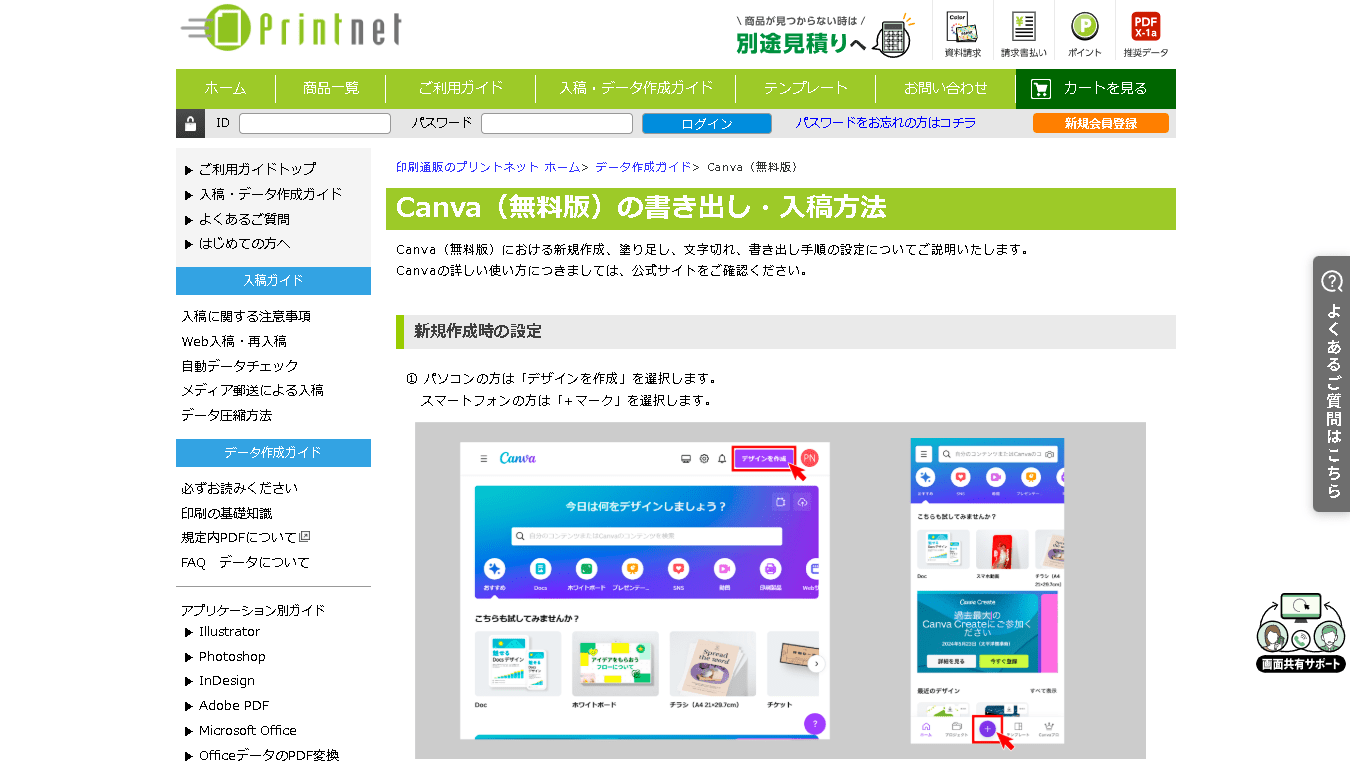The height and width of the screenshot is (768, 1350).
Task: Click the 入稿ガイド sidebar header
Action: tap(273, 281)
